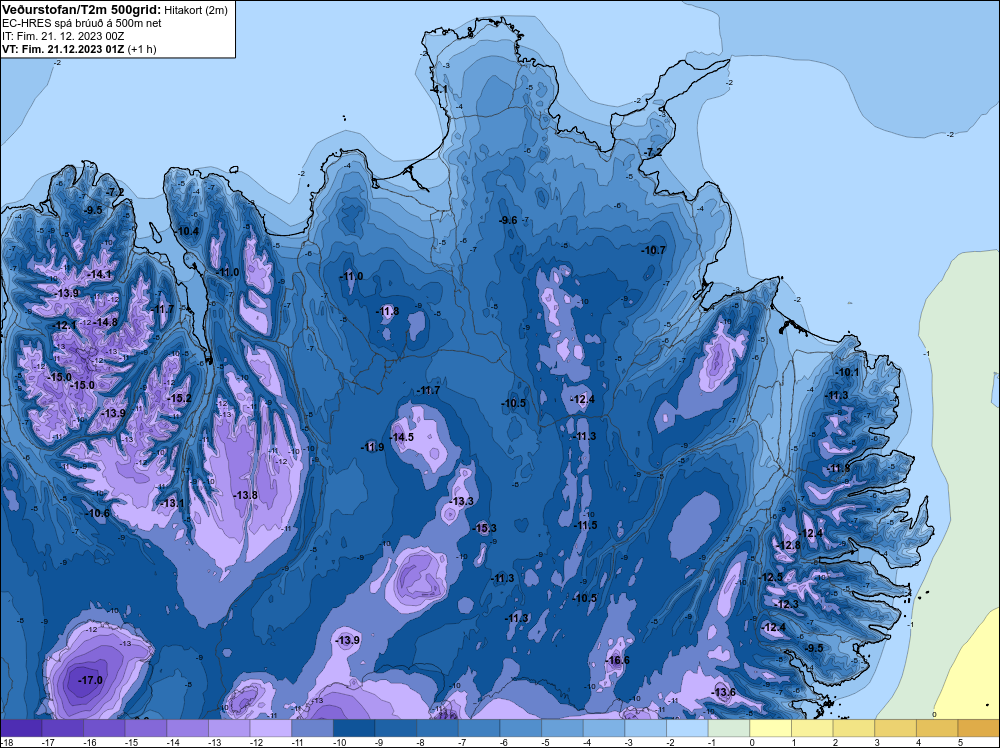Click the -14.5 temperature label
This screenshot has height=748, width=1000.
tap(402, 437)
